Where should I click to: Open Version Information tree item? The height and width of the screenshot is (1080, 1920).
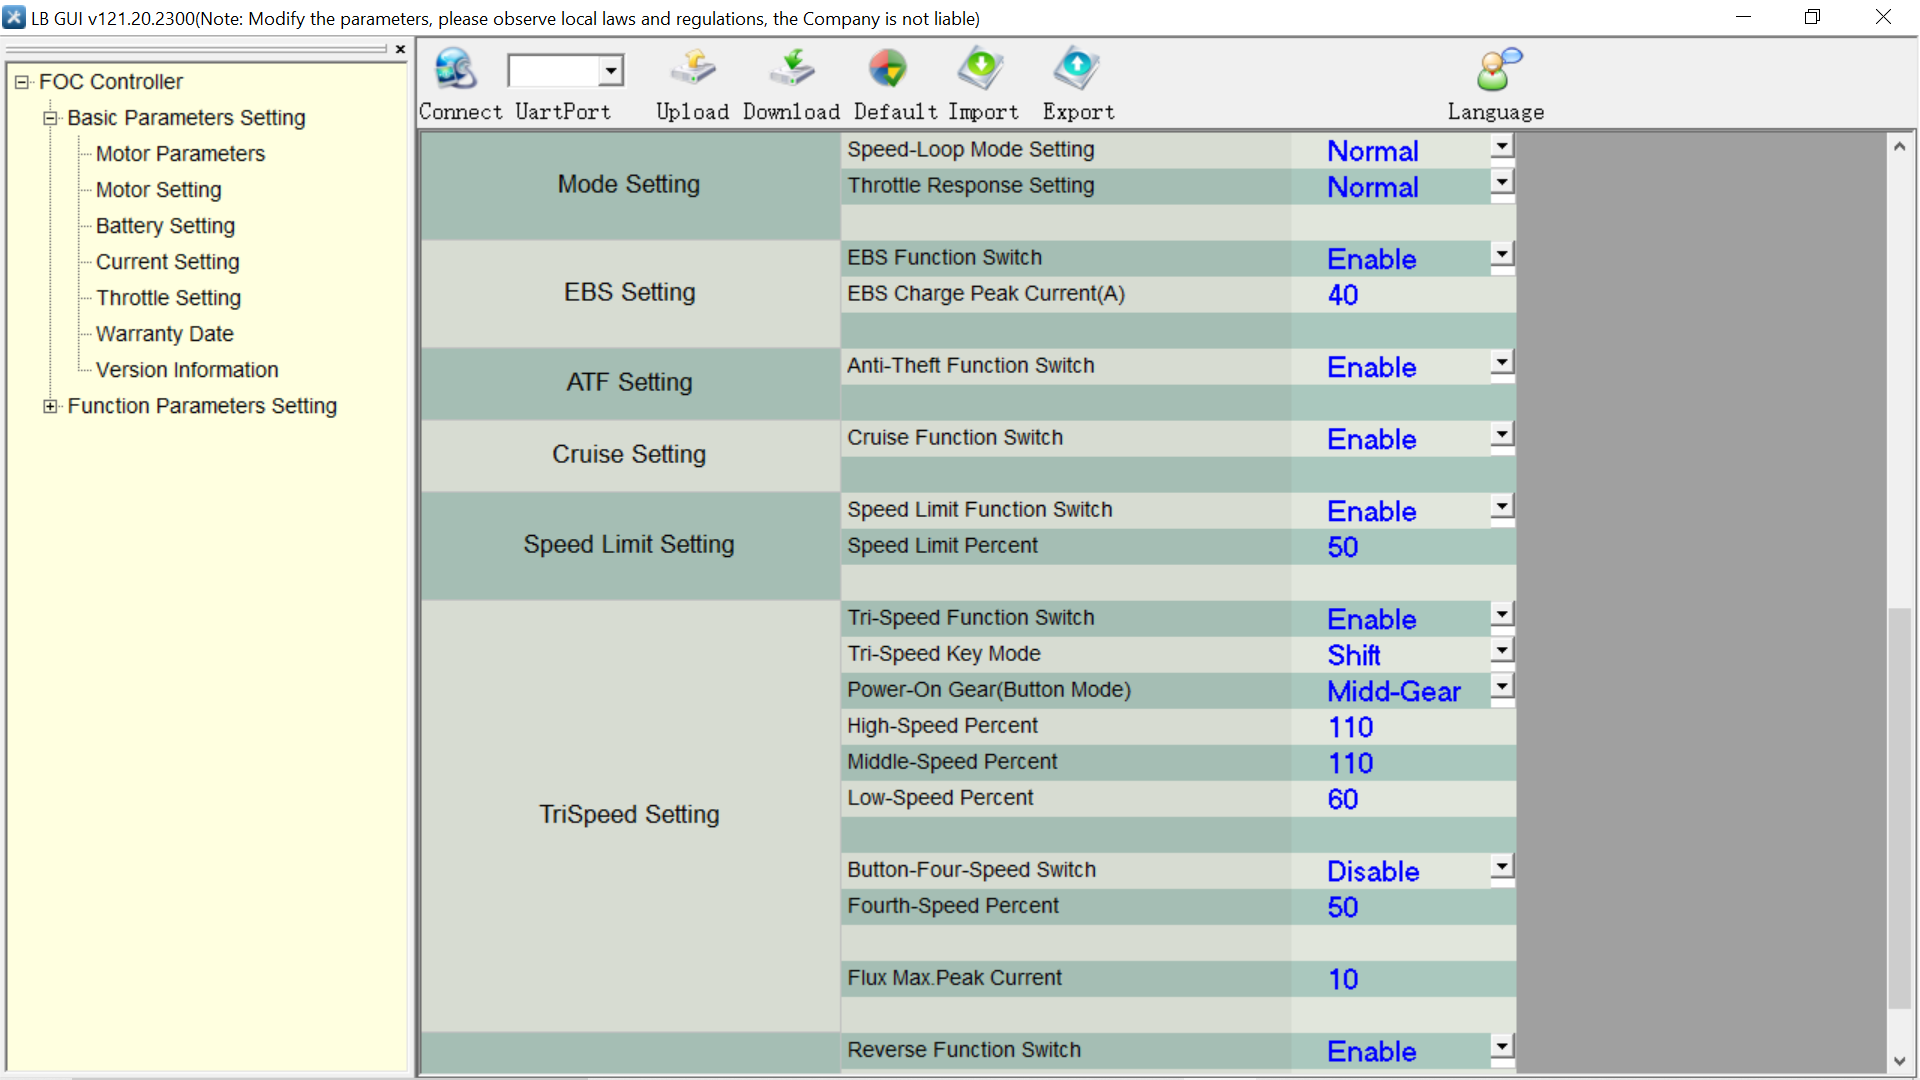(x=187, y=370)
